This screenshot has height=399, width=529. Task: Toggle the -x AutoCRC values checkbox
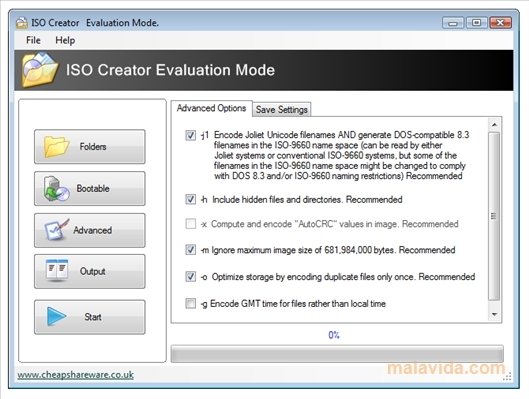[x=191, y=224]
